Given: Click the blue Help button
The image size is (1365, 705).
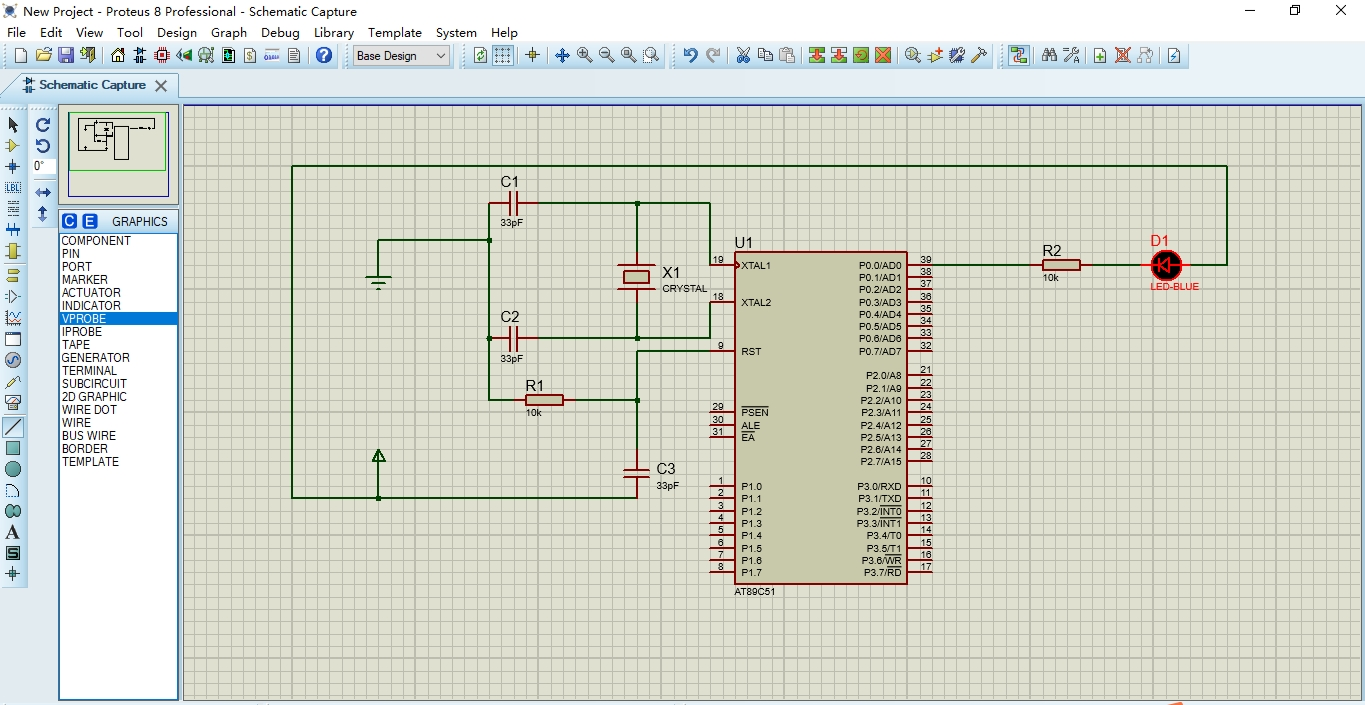Looking at the screenshot, I should 322,55.
